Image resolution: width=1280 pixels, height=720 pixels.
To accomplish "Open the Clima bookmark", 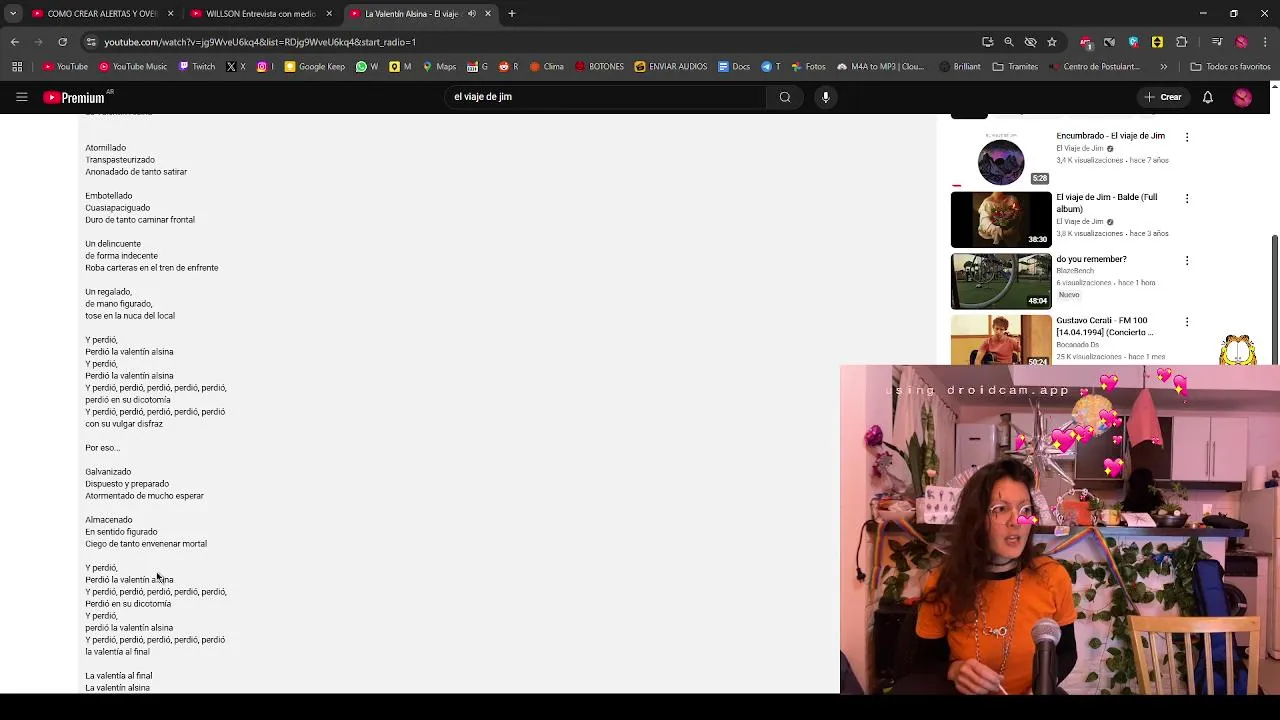I will click(547, 67).
